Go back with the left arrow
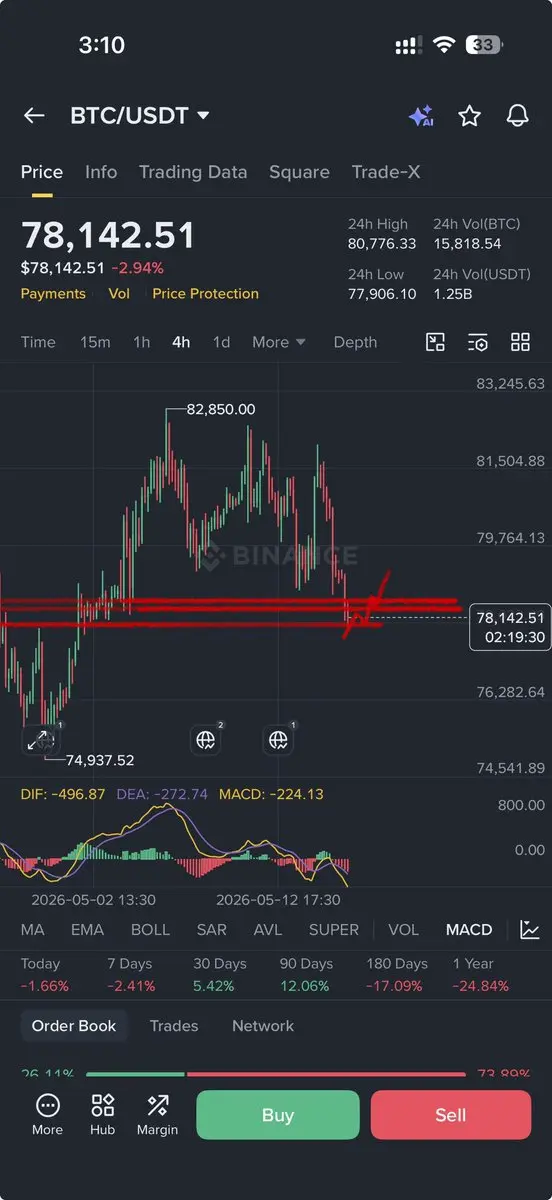This screenshot has height=1200, width=552. pos(34,116)
